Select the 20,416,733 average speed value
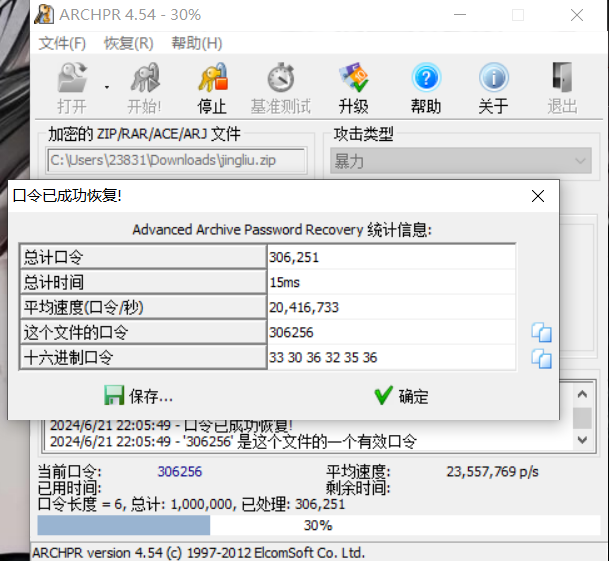The image size is (609, 561). [304, 308]
